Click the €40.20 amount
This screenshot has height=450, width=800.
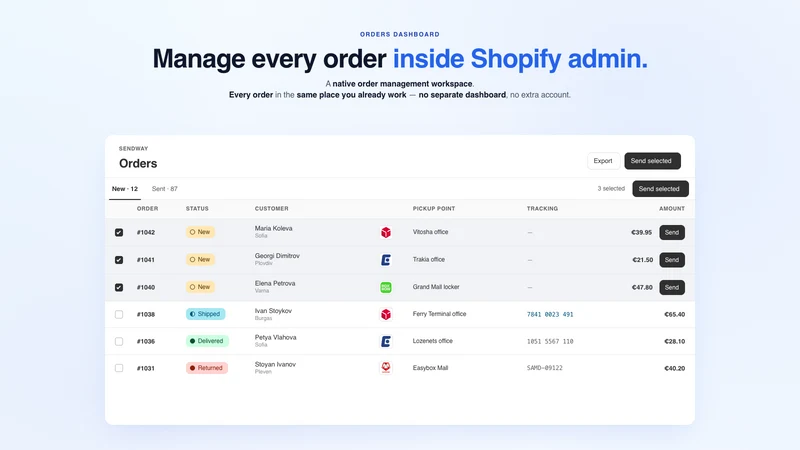(x=674, y=368)
